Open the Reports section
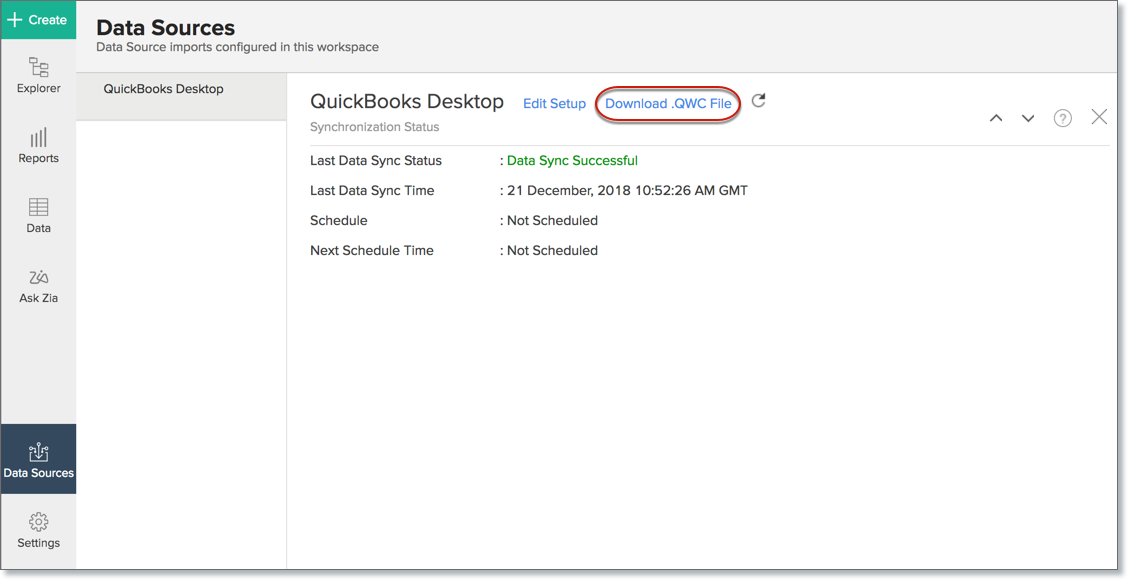This screenshot has height=580, width=1128. tap(38, 146)
